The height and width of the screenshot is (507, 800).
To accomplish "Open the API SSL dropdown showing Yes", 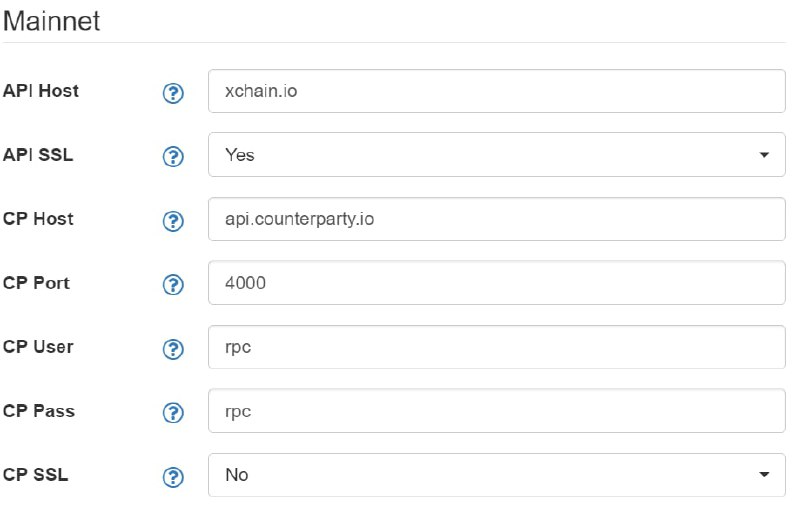I will (x=496, y=155).
